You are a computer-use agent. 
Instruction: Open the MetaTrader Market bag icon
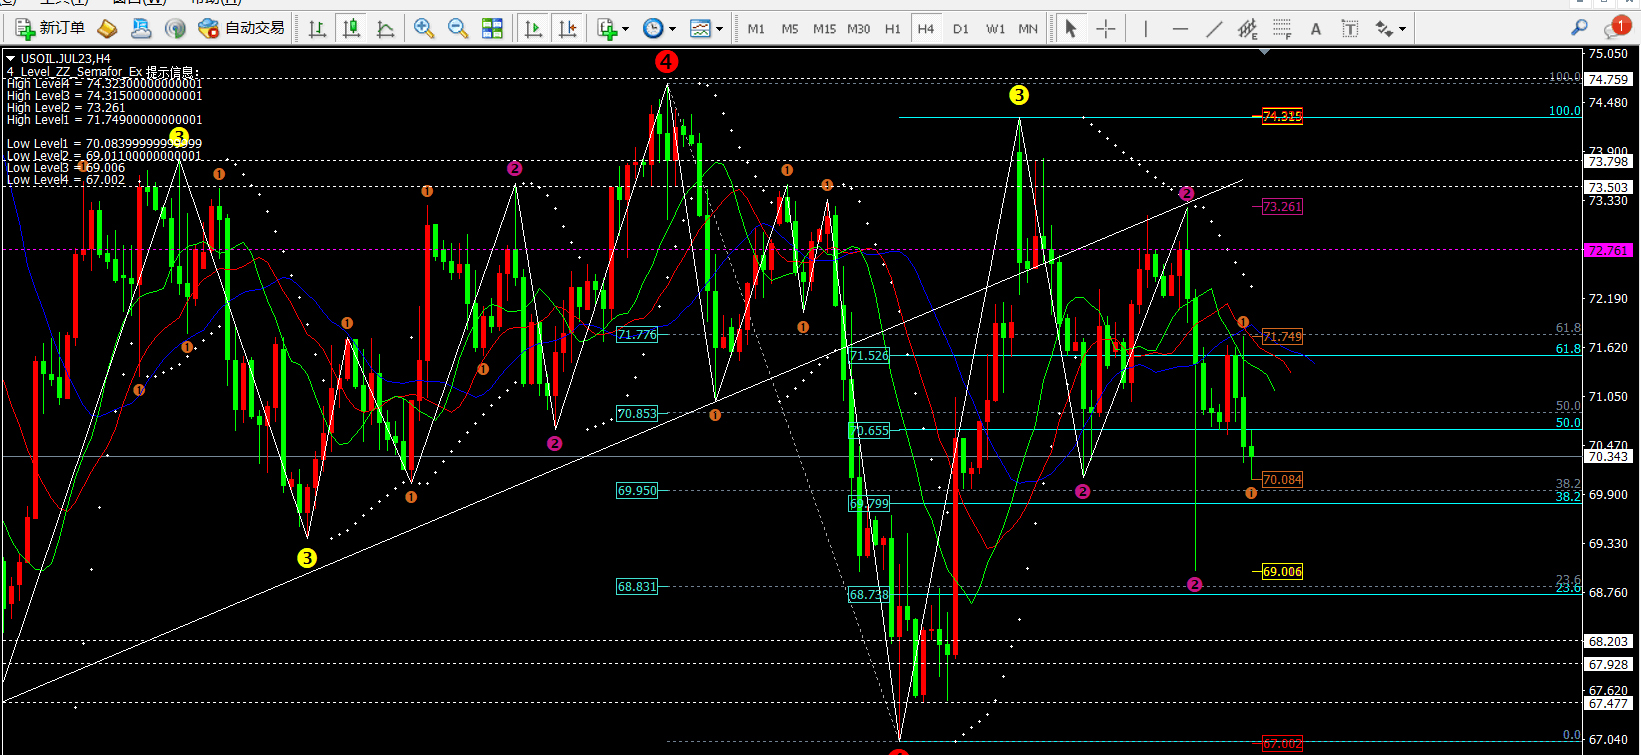pos(107,28)
